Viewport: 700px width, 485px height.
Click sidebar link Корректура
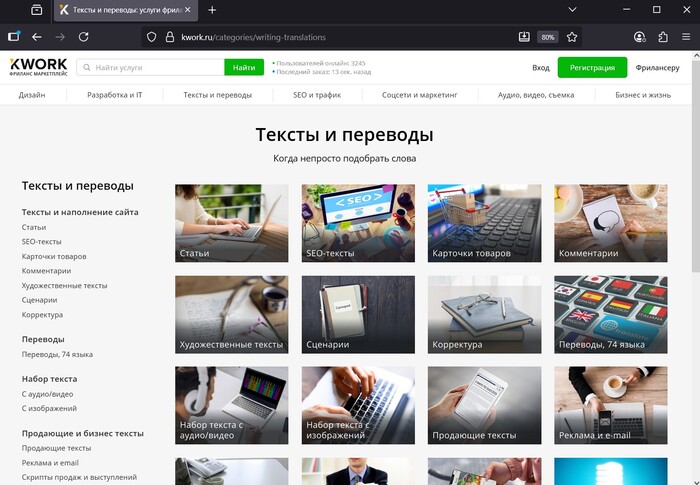pyautogui.click(x=42, y=314)
